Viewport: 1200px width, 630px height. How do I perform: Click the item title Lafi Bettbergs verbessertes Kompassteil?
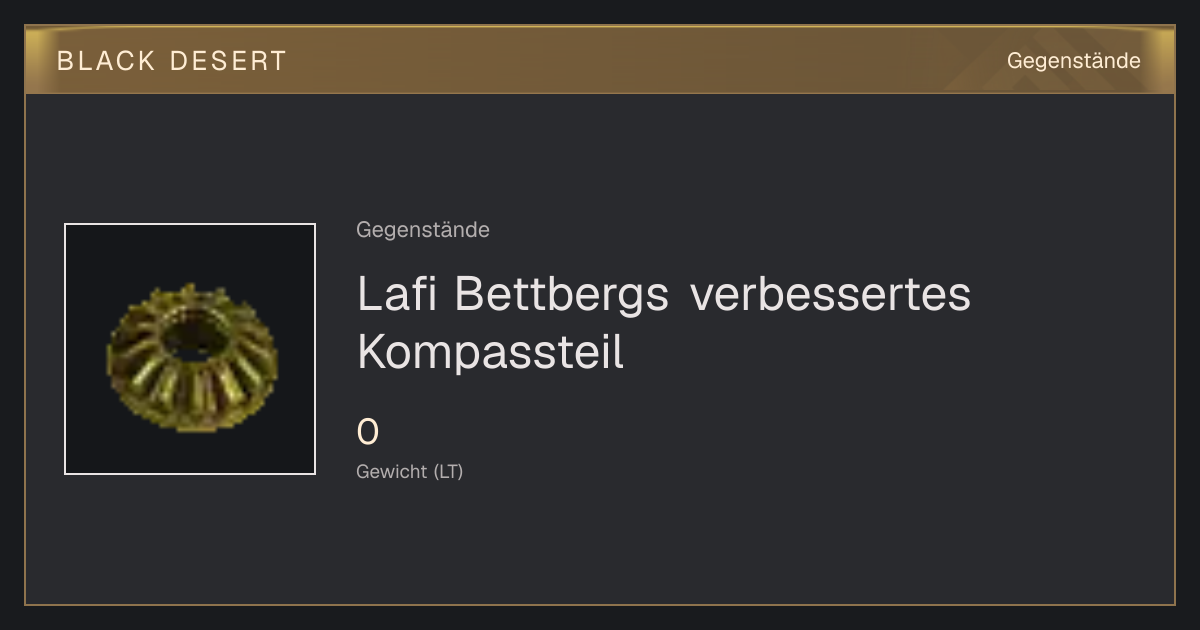[x=664, y=323]
